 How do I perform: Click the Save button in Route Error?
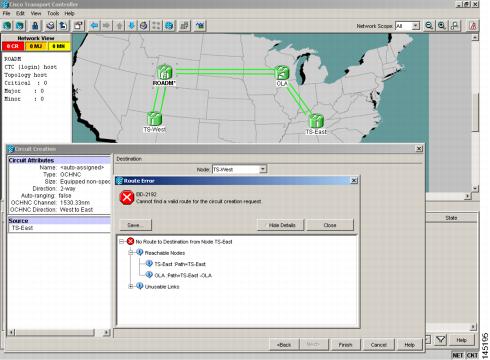point(135,225)
